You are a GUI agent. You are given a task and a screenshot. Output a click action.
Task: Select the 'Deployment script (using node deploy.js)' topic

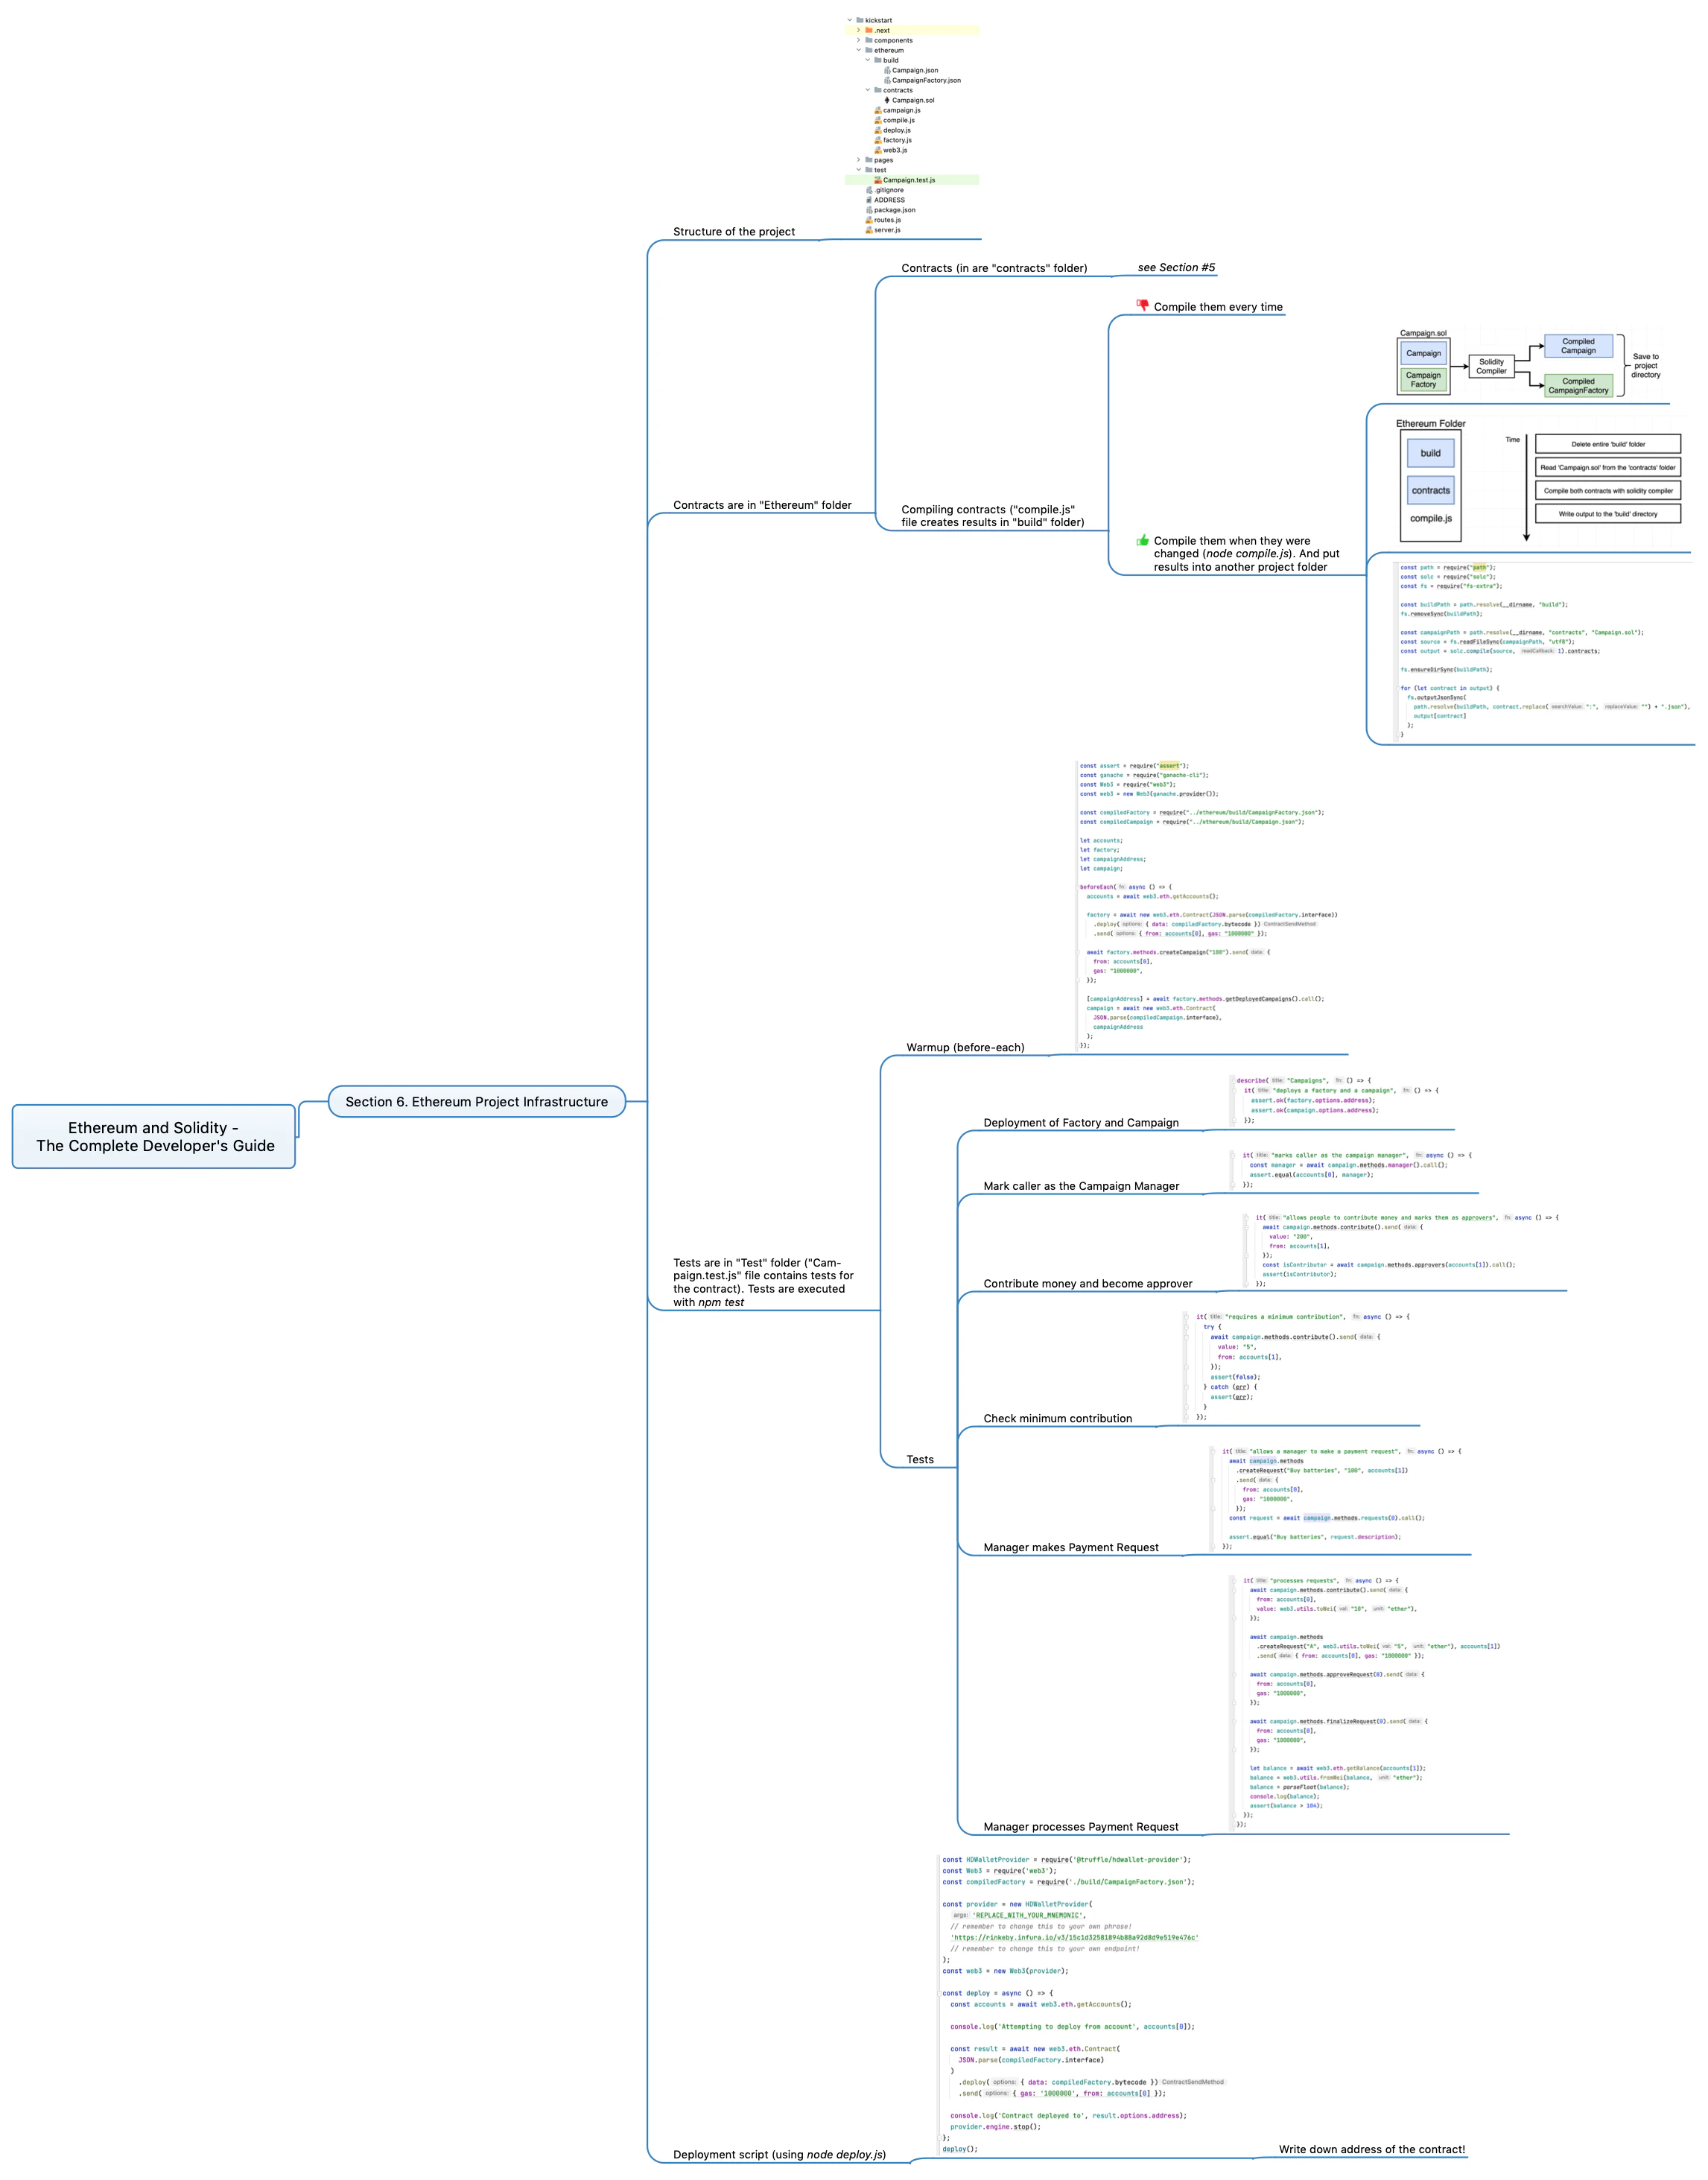click(779, 2154)
